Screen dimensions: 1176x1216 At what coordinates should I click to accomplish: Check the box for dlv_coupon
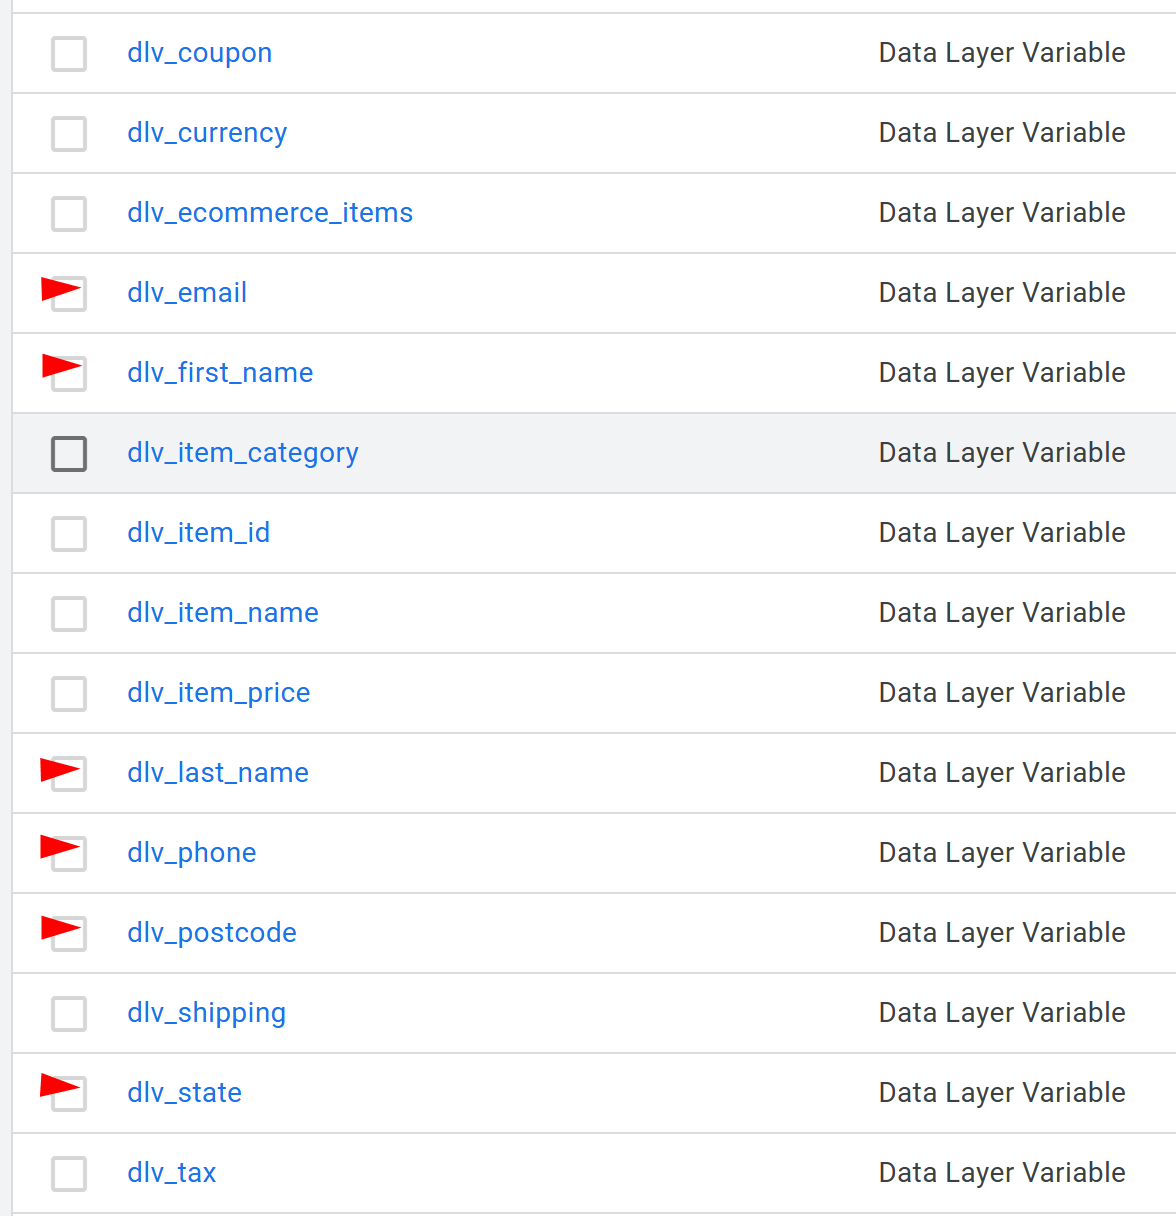(69, 54)
